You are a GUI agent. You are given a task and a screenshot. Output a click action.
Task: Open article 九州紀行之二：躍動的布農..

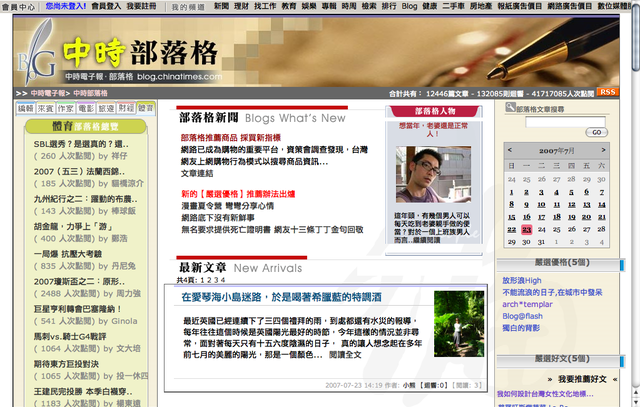click(85, 199)
